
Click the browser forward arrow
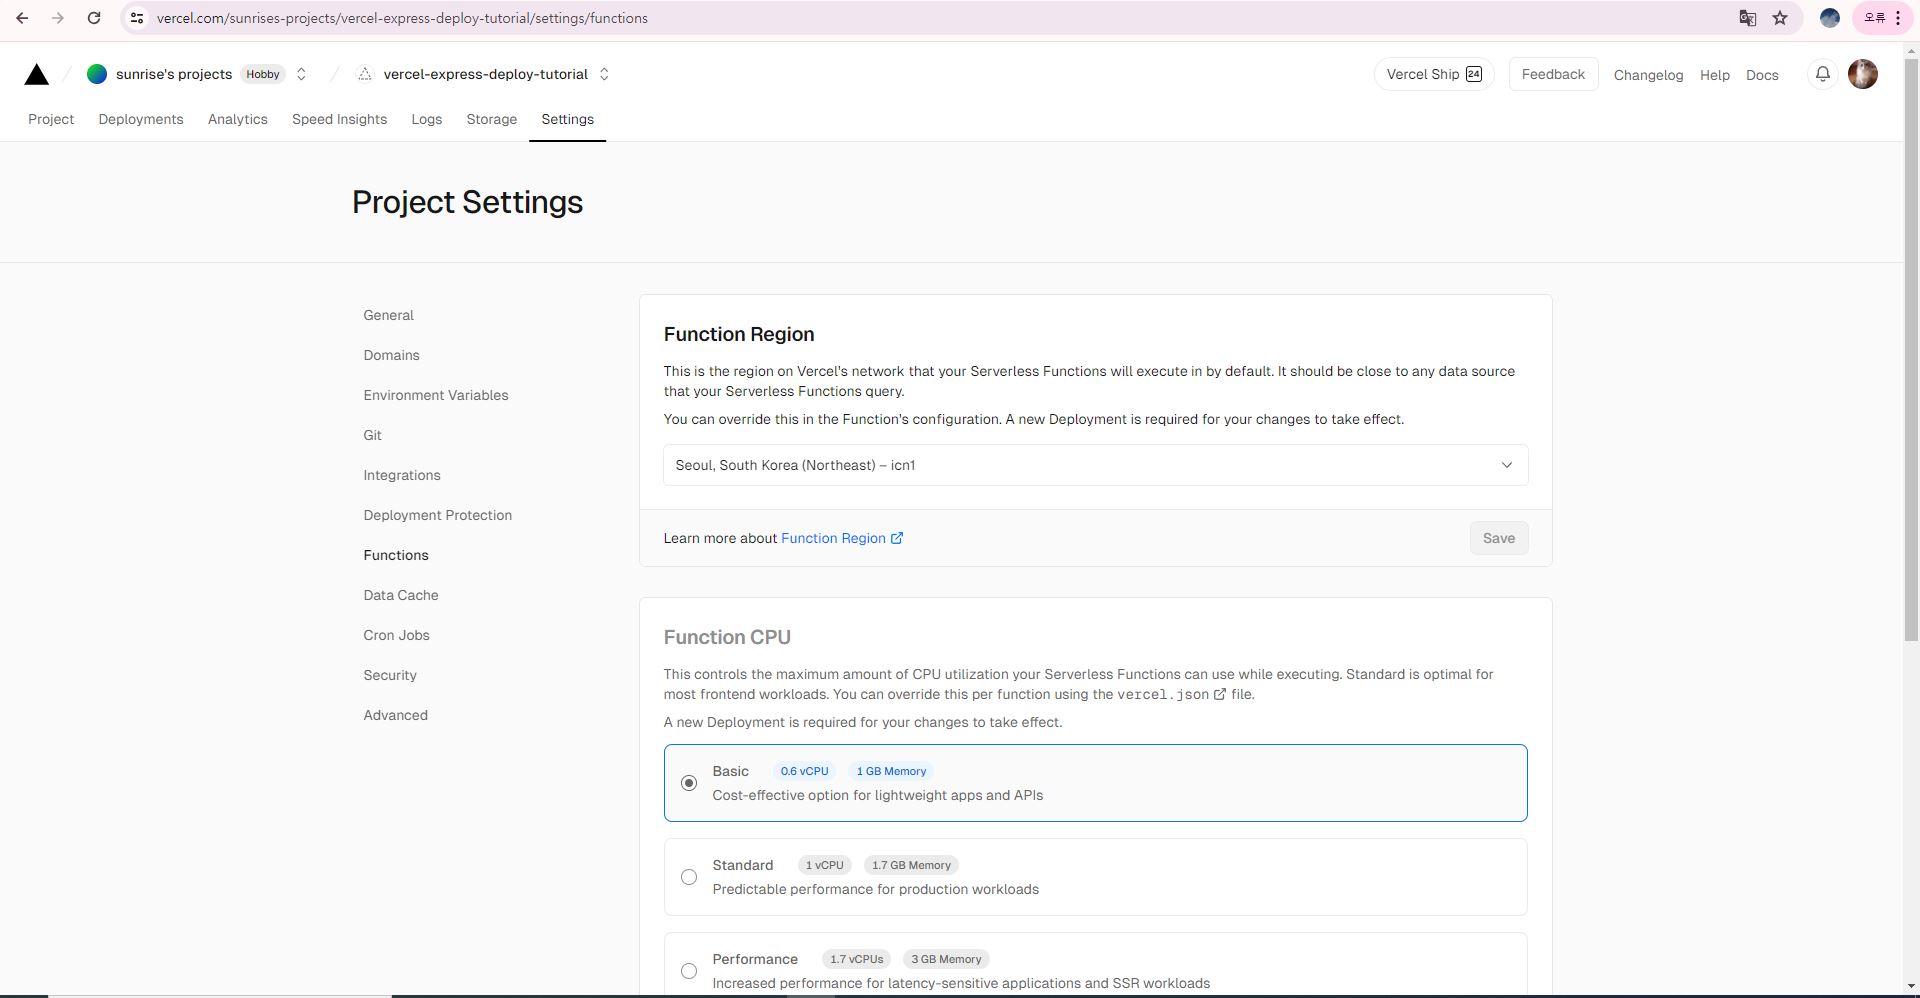58,18
